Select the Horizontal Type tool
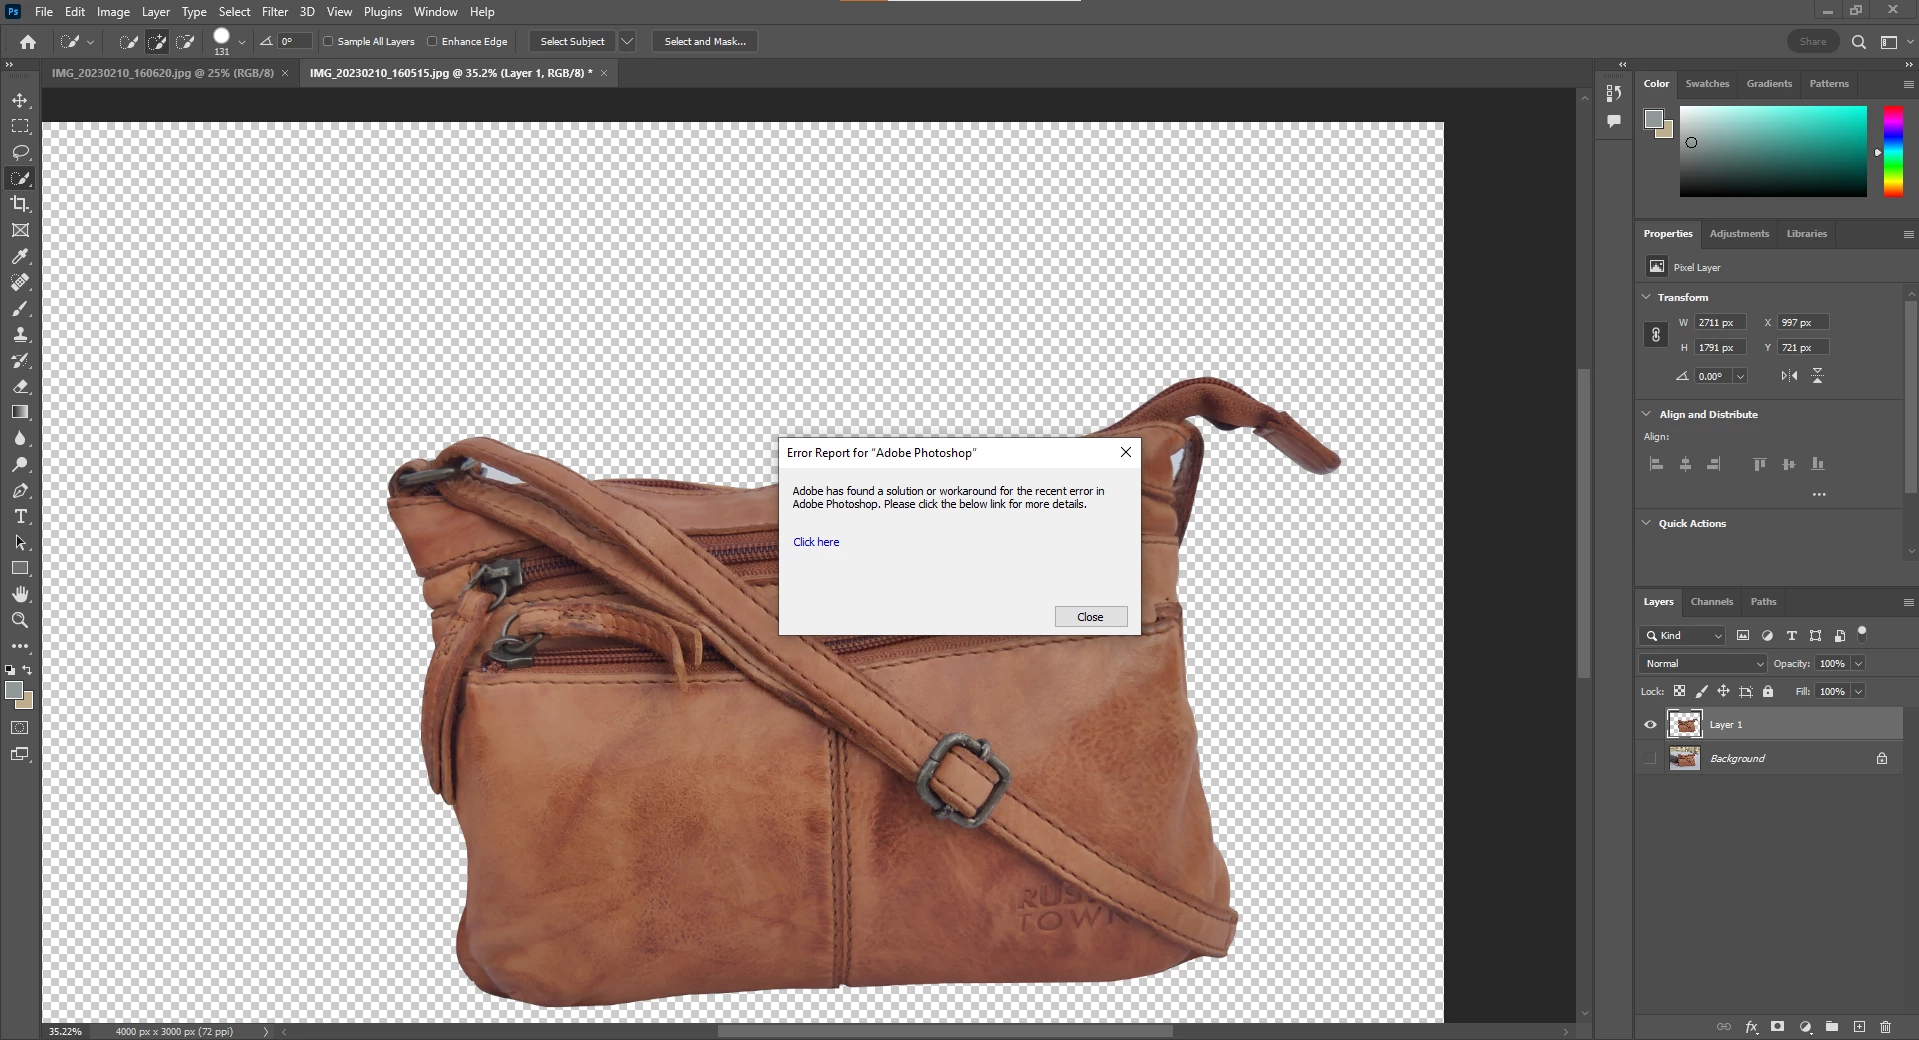Image resolution: width=1919 pixels, height=1040 pixels. point(20,517)
